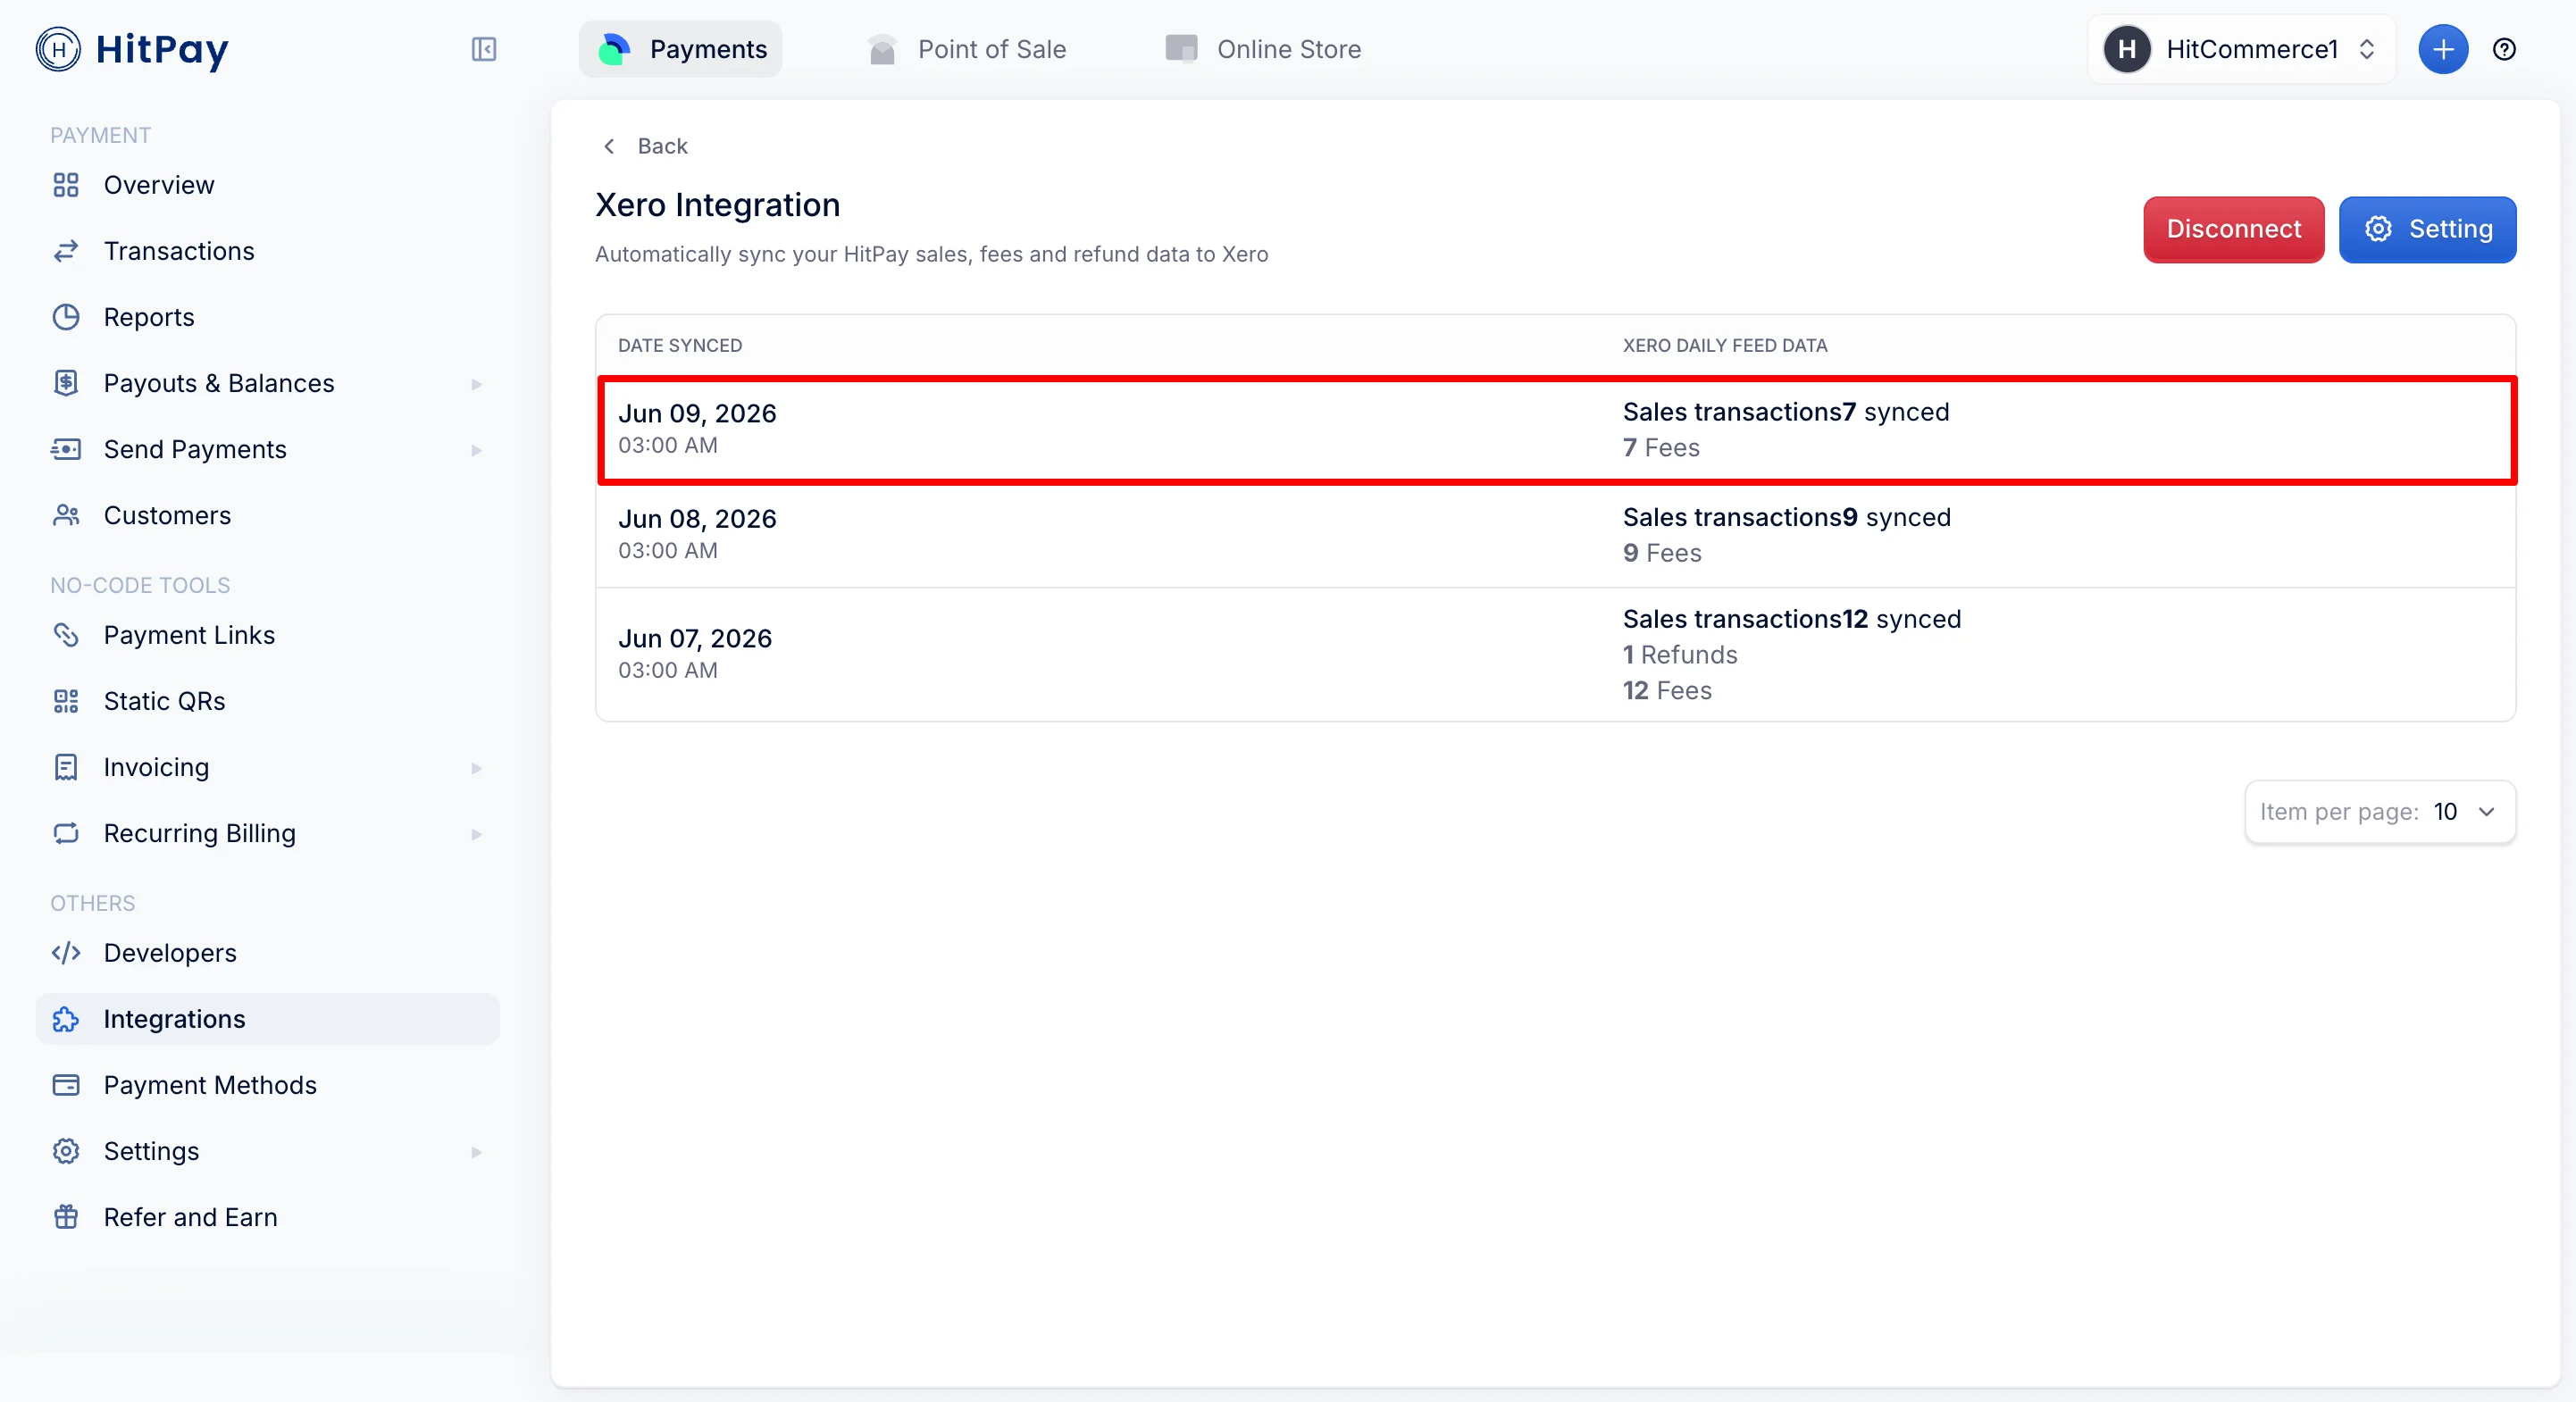Select Integrations in the sidebar
The image size is (2576, 1402).
click(x=268, y=1019)
